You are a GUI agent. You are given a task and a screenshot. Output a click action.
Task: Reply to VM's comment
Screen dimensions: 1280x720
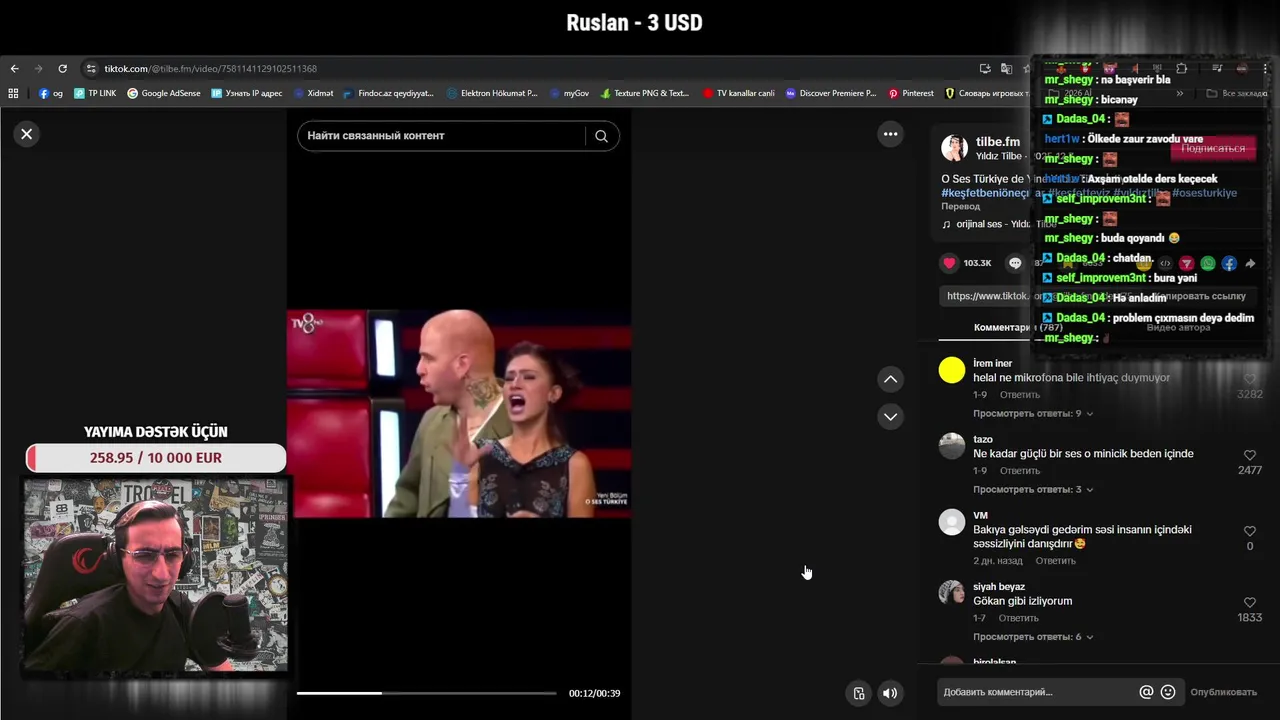[x=1055, y=561]
